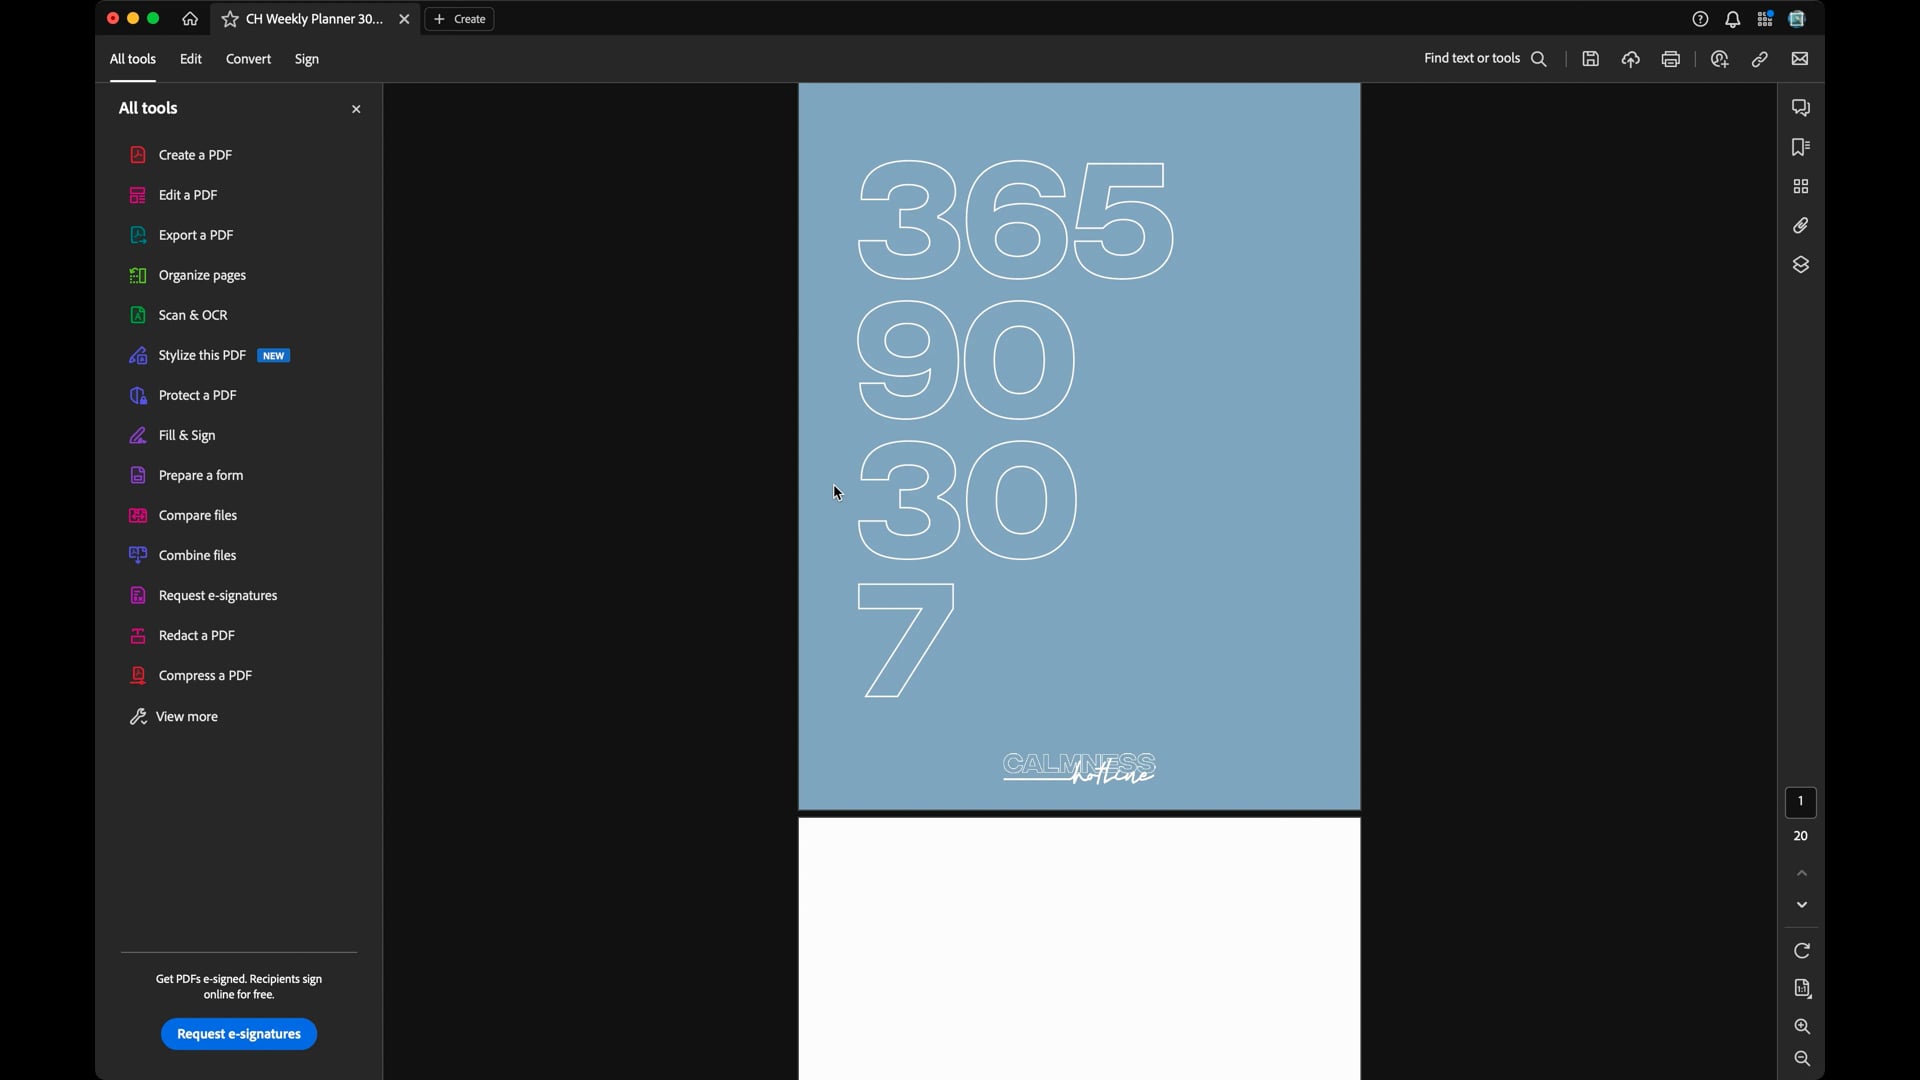Image resolution: width=1920 pixels, height=1080 pixels.
Task: Open the Sign menu tab
Action: pos(306,59)
